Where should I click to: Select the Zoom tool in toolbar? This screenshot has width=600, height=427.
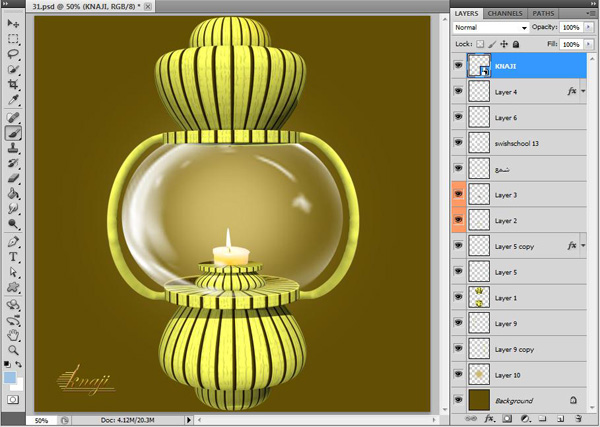(14, 350)
